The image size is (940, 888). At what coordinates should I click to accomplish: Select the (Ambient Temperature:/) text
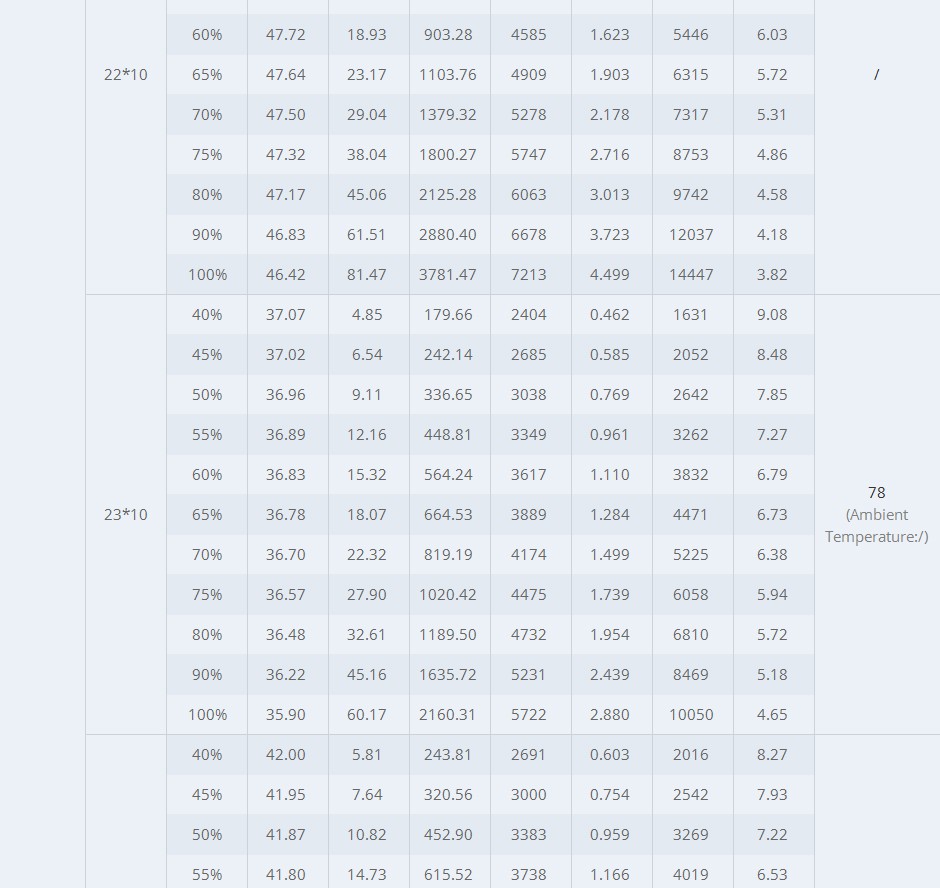tap(876, 526)
